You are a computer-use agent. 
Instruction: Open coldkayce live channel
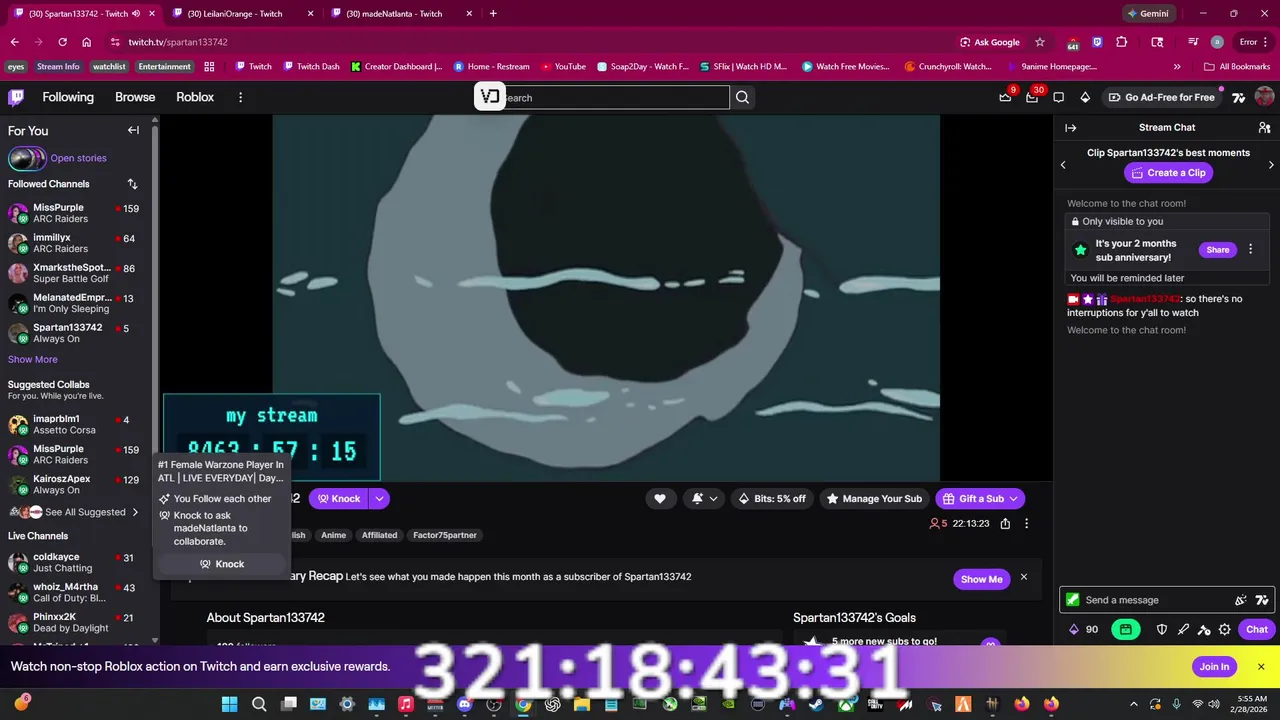tap(75, 562)
